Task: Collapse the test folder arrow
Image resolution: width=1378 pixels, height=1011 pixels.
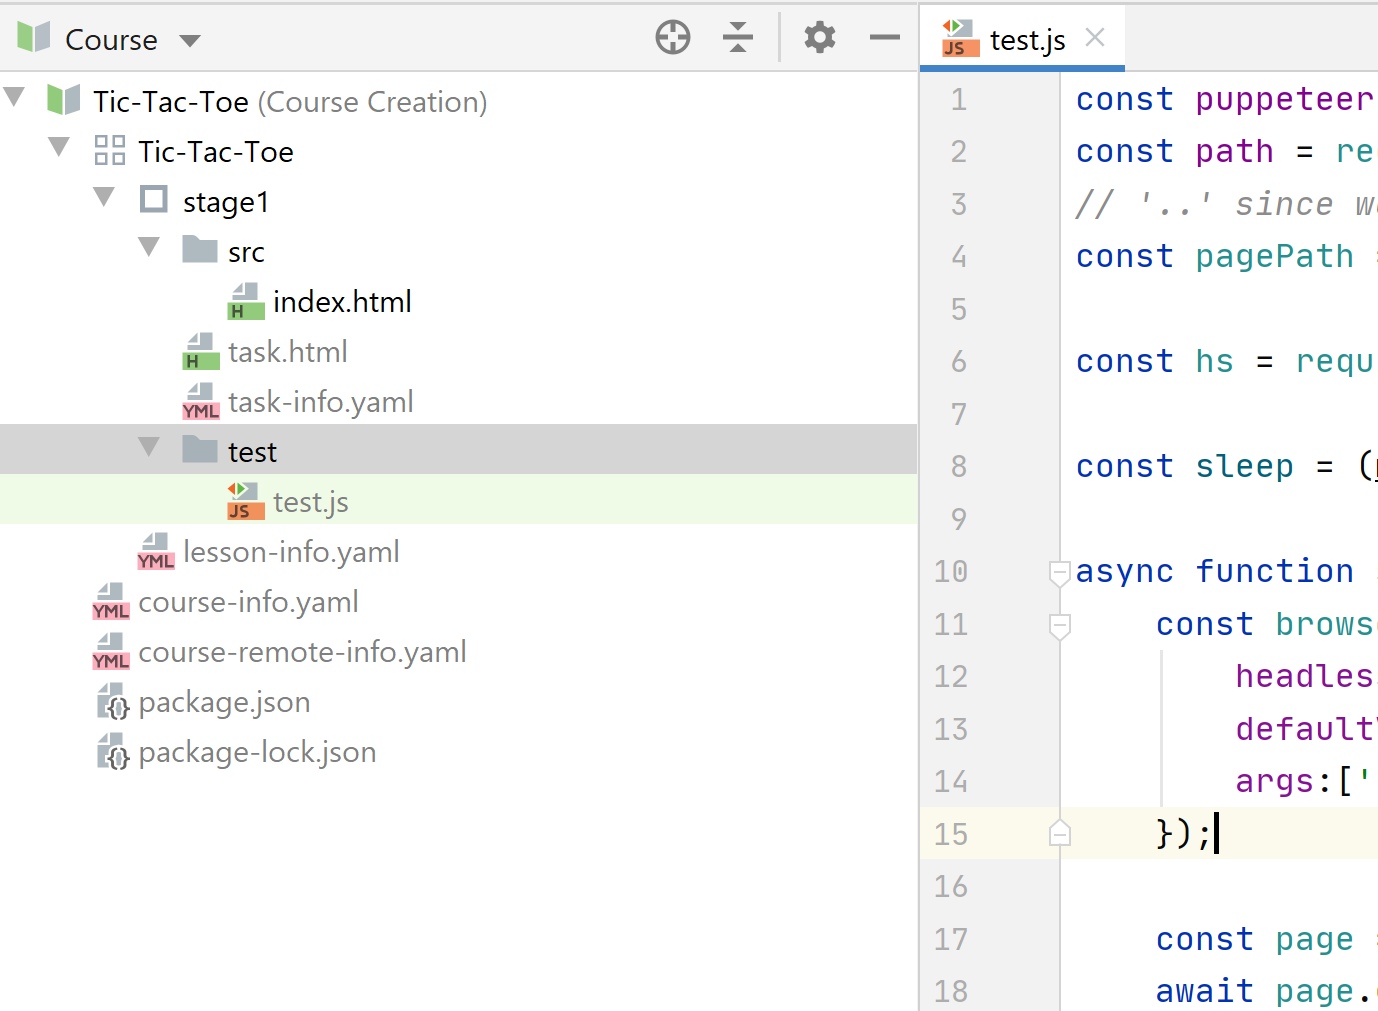Action: (x=149, y=447)
